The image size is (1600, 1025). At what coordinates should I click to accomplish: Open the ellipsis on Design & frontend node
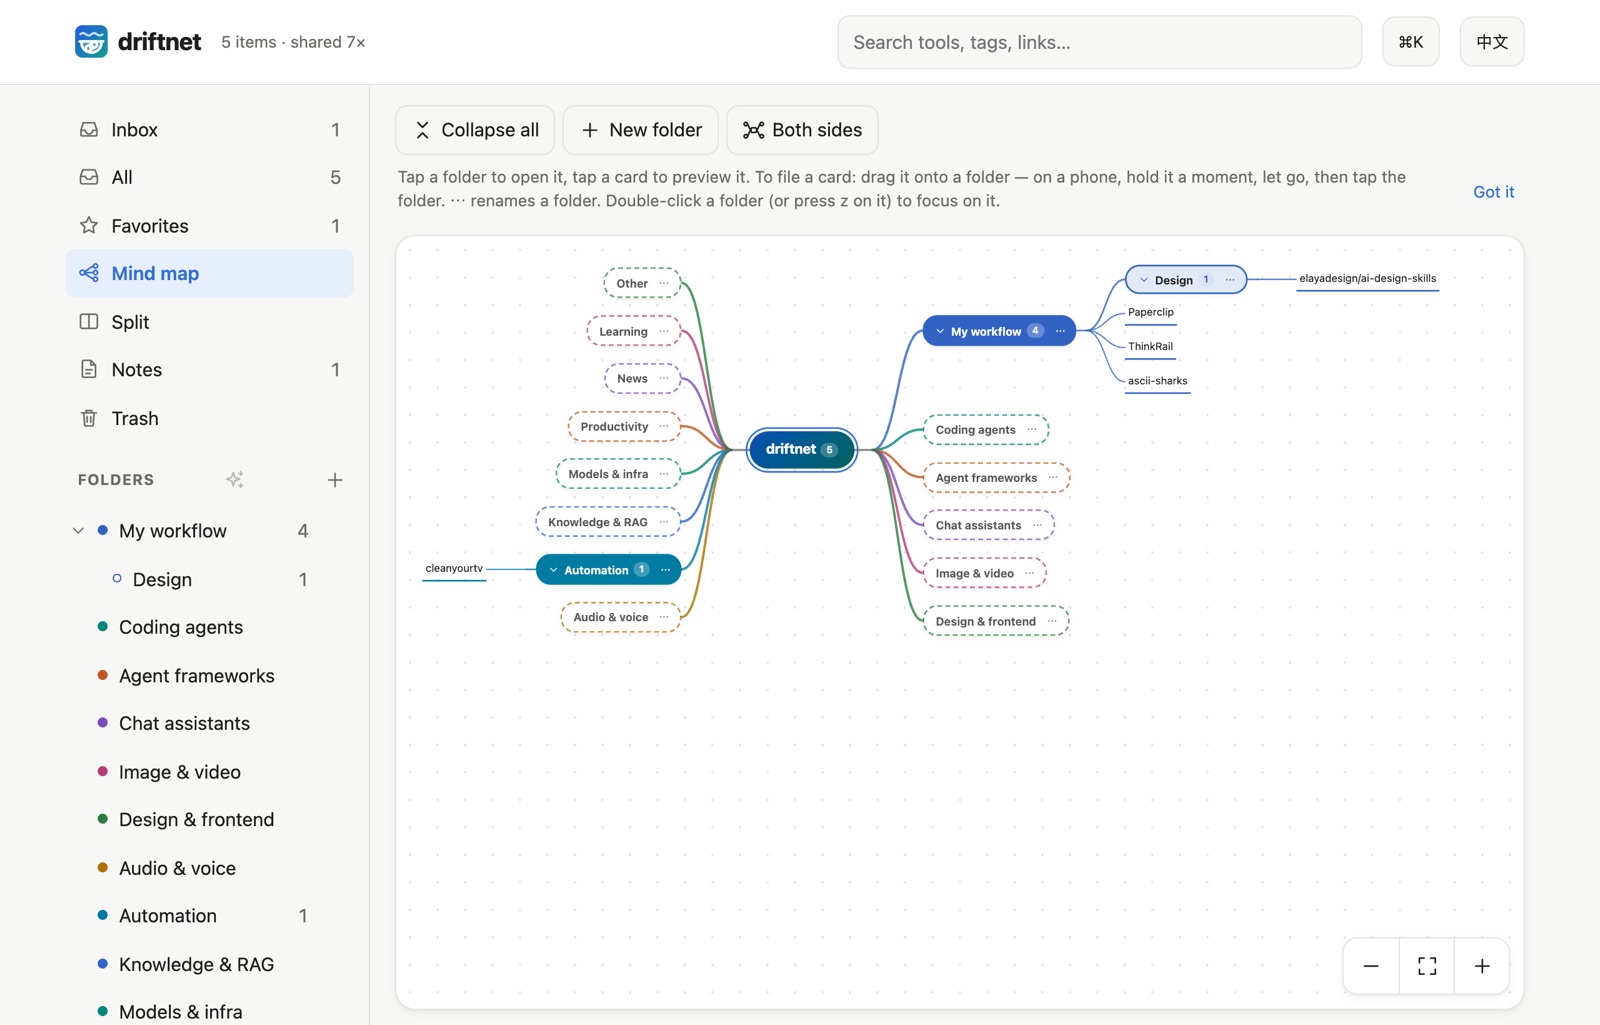pyautogui.click(x=1052, y=621)
